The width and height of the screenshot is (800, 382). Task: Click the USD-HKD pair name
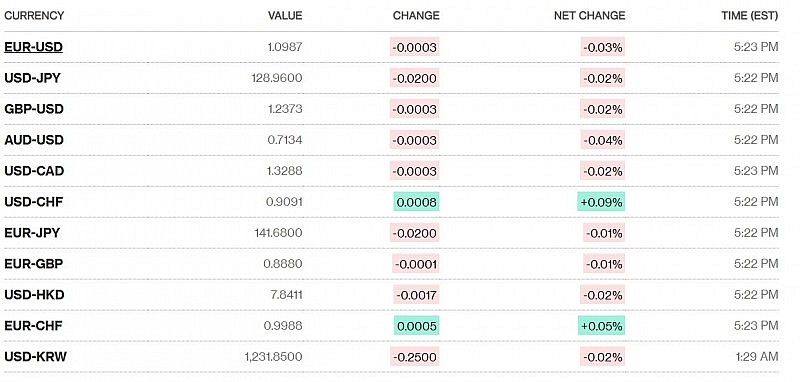pos(34,295)
